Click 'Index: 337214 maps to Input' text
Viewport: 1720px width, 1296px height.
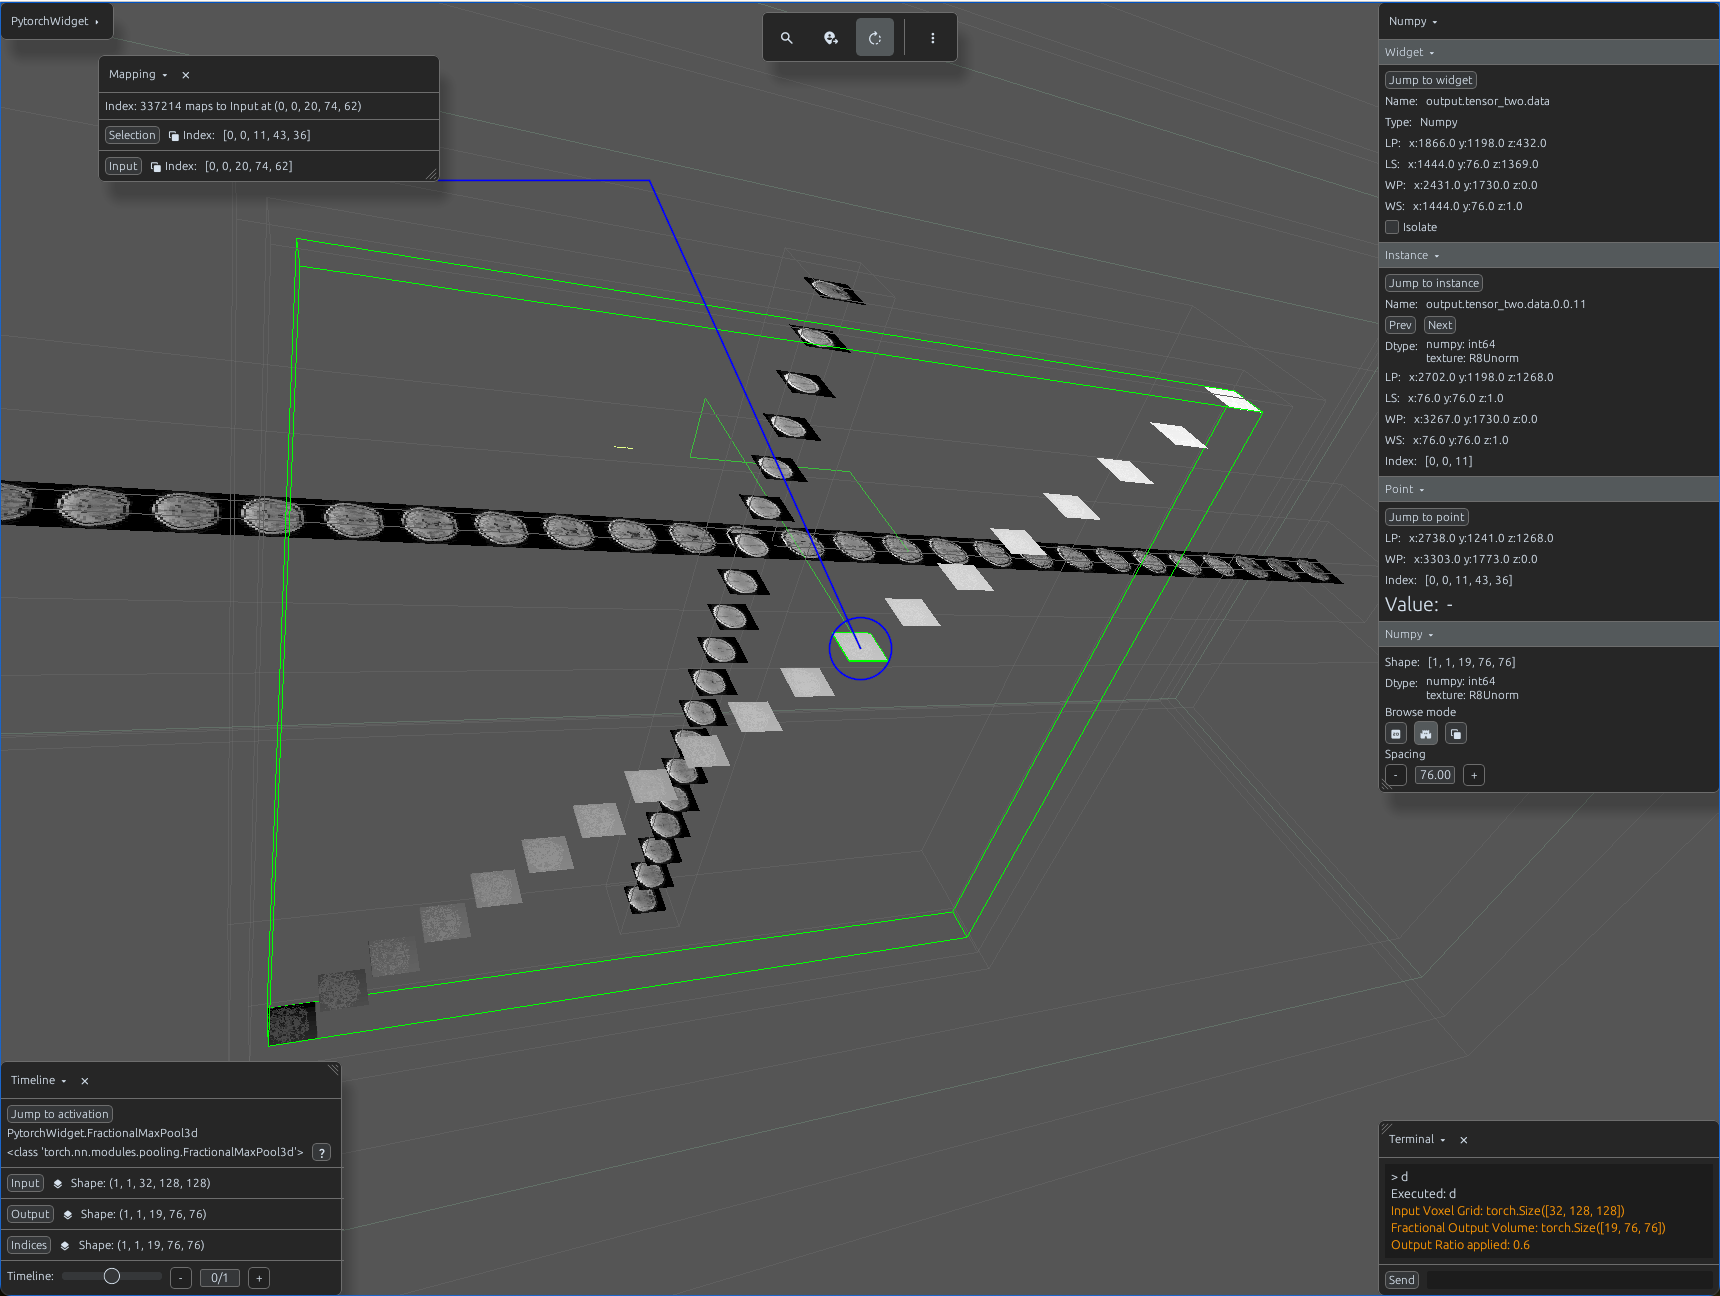coord(233,106)
